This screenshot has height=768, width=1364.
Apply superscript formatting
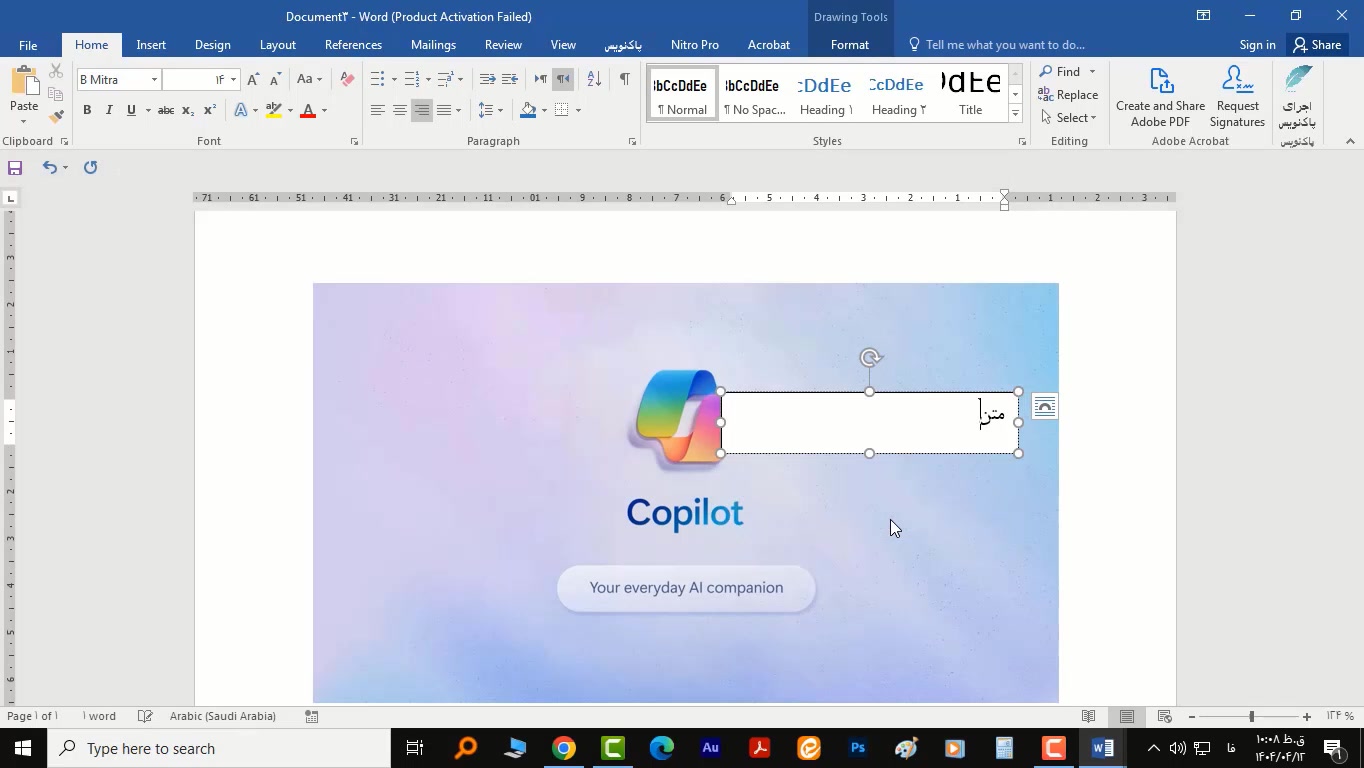pyautogui.click(x=209, y=110)
